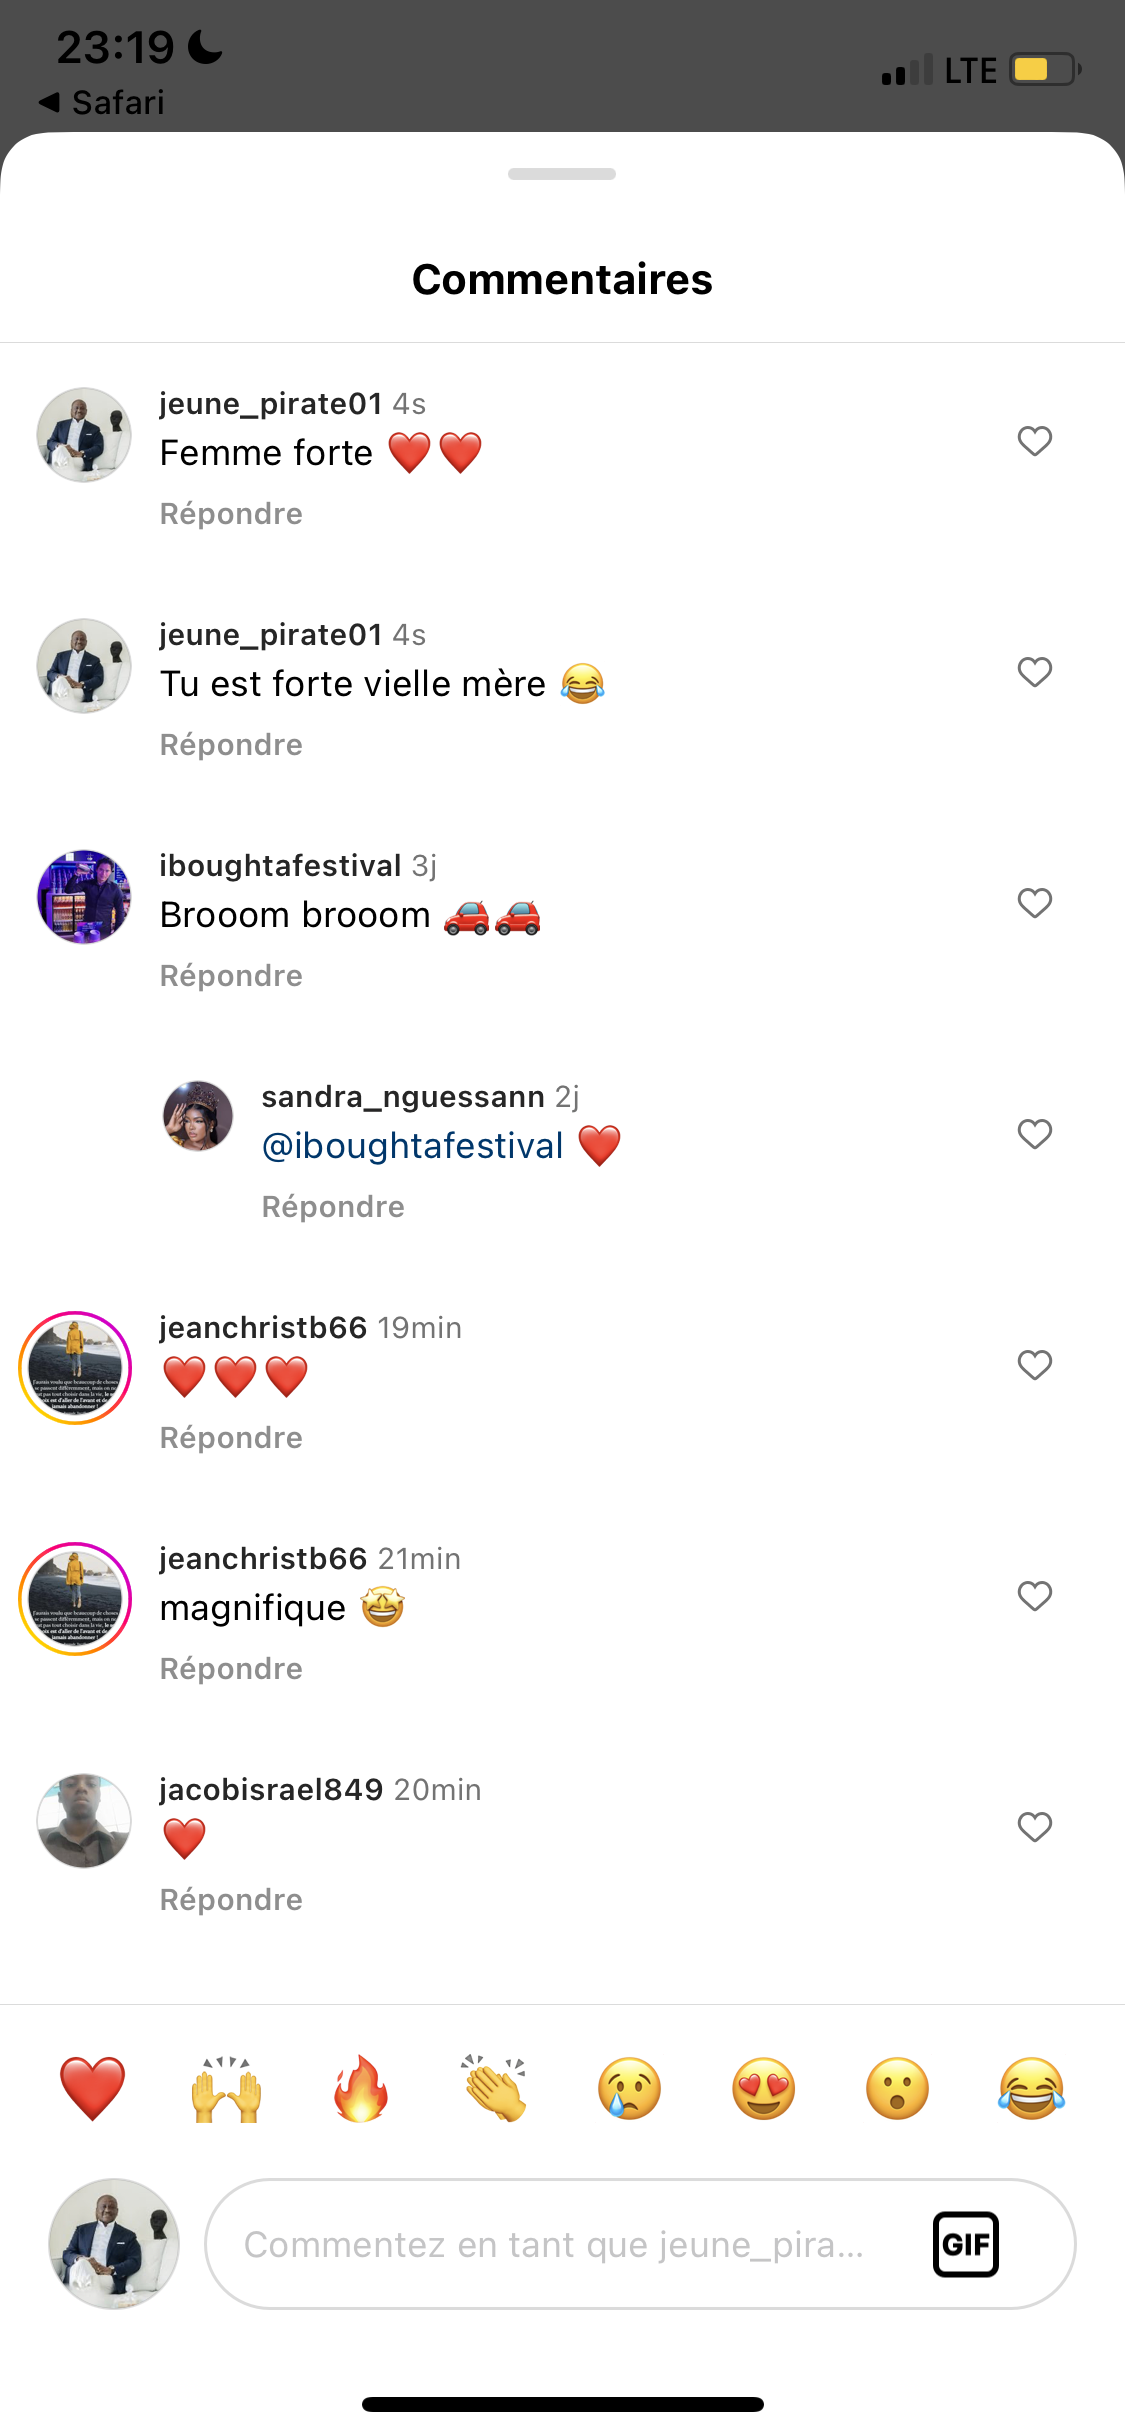Like the "Brooom brooom" comment

tap(1035, 903)
